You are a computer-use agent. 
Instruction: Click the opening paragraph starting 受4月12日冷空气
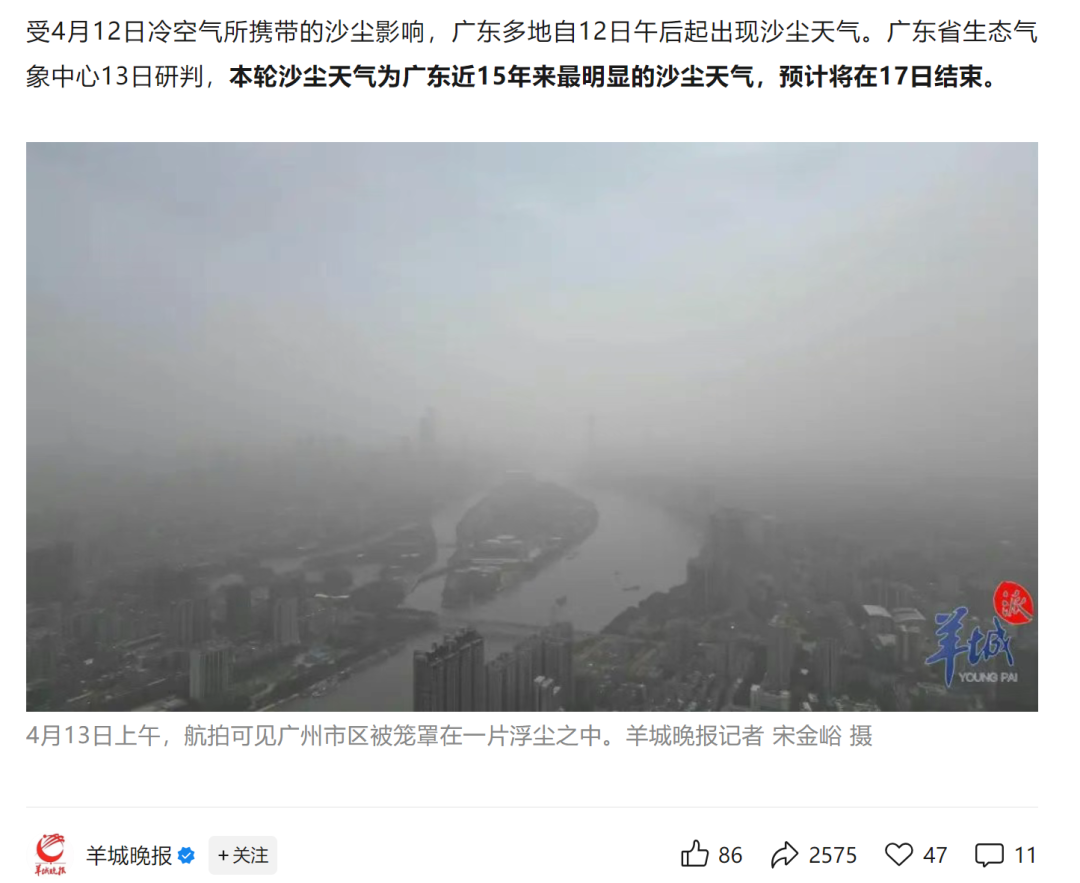tap(532, 54)
